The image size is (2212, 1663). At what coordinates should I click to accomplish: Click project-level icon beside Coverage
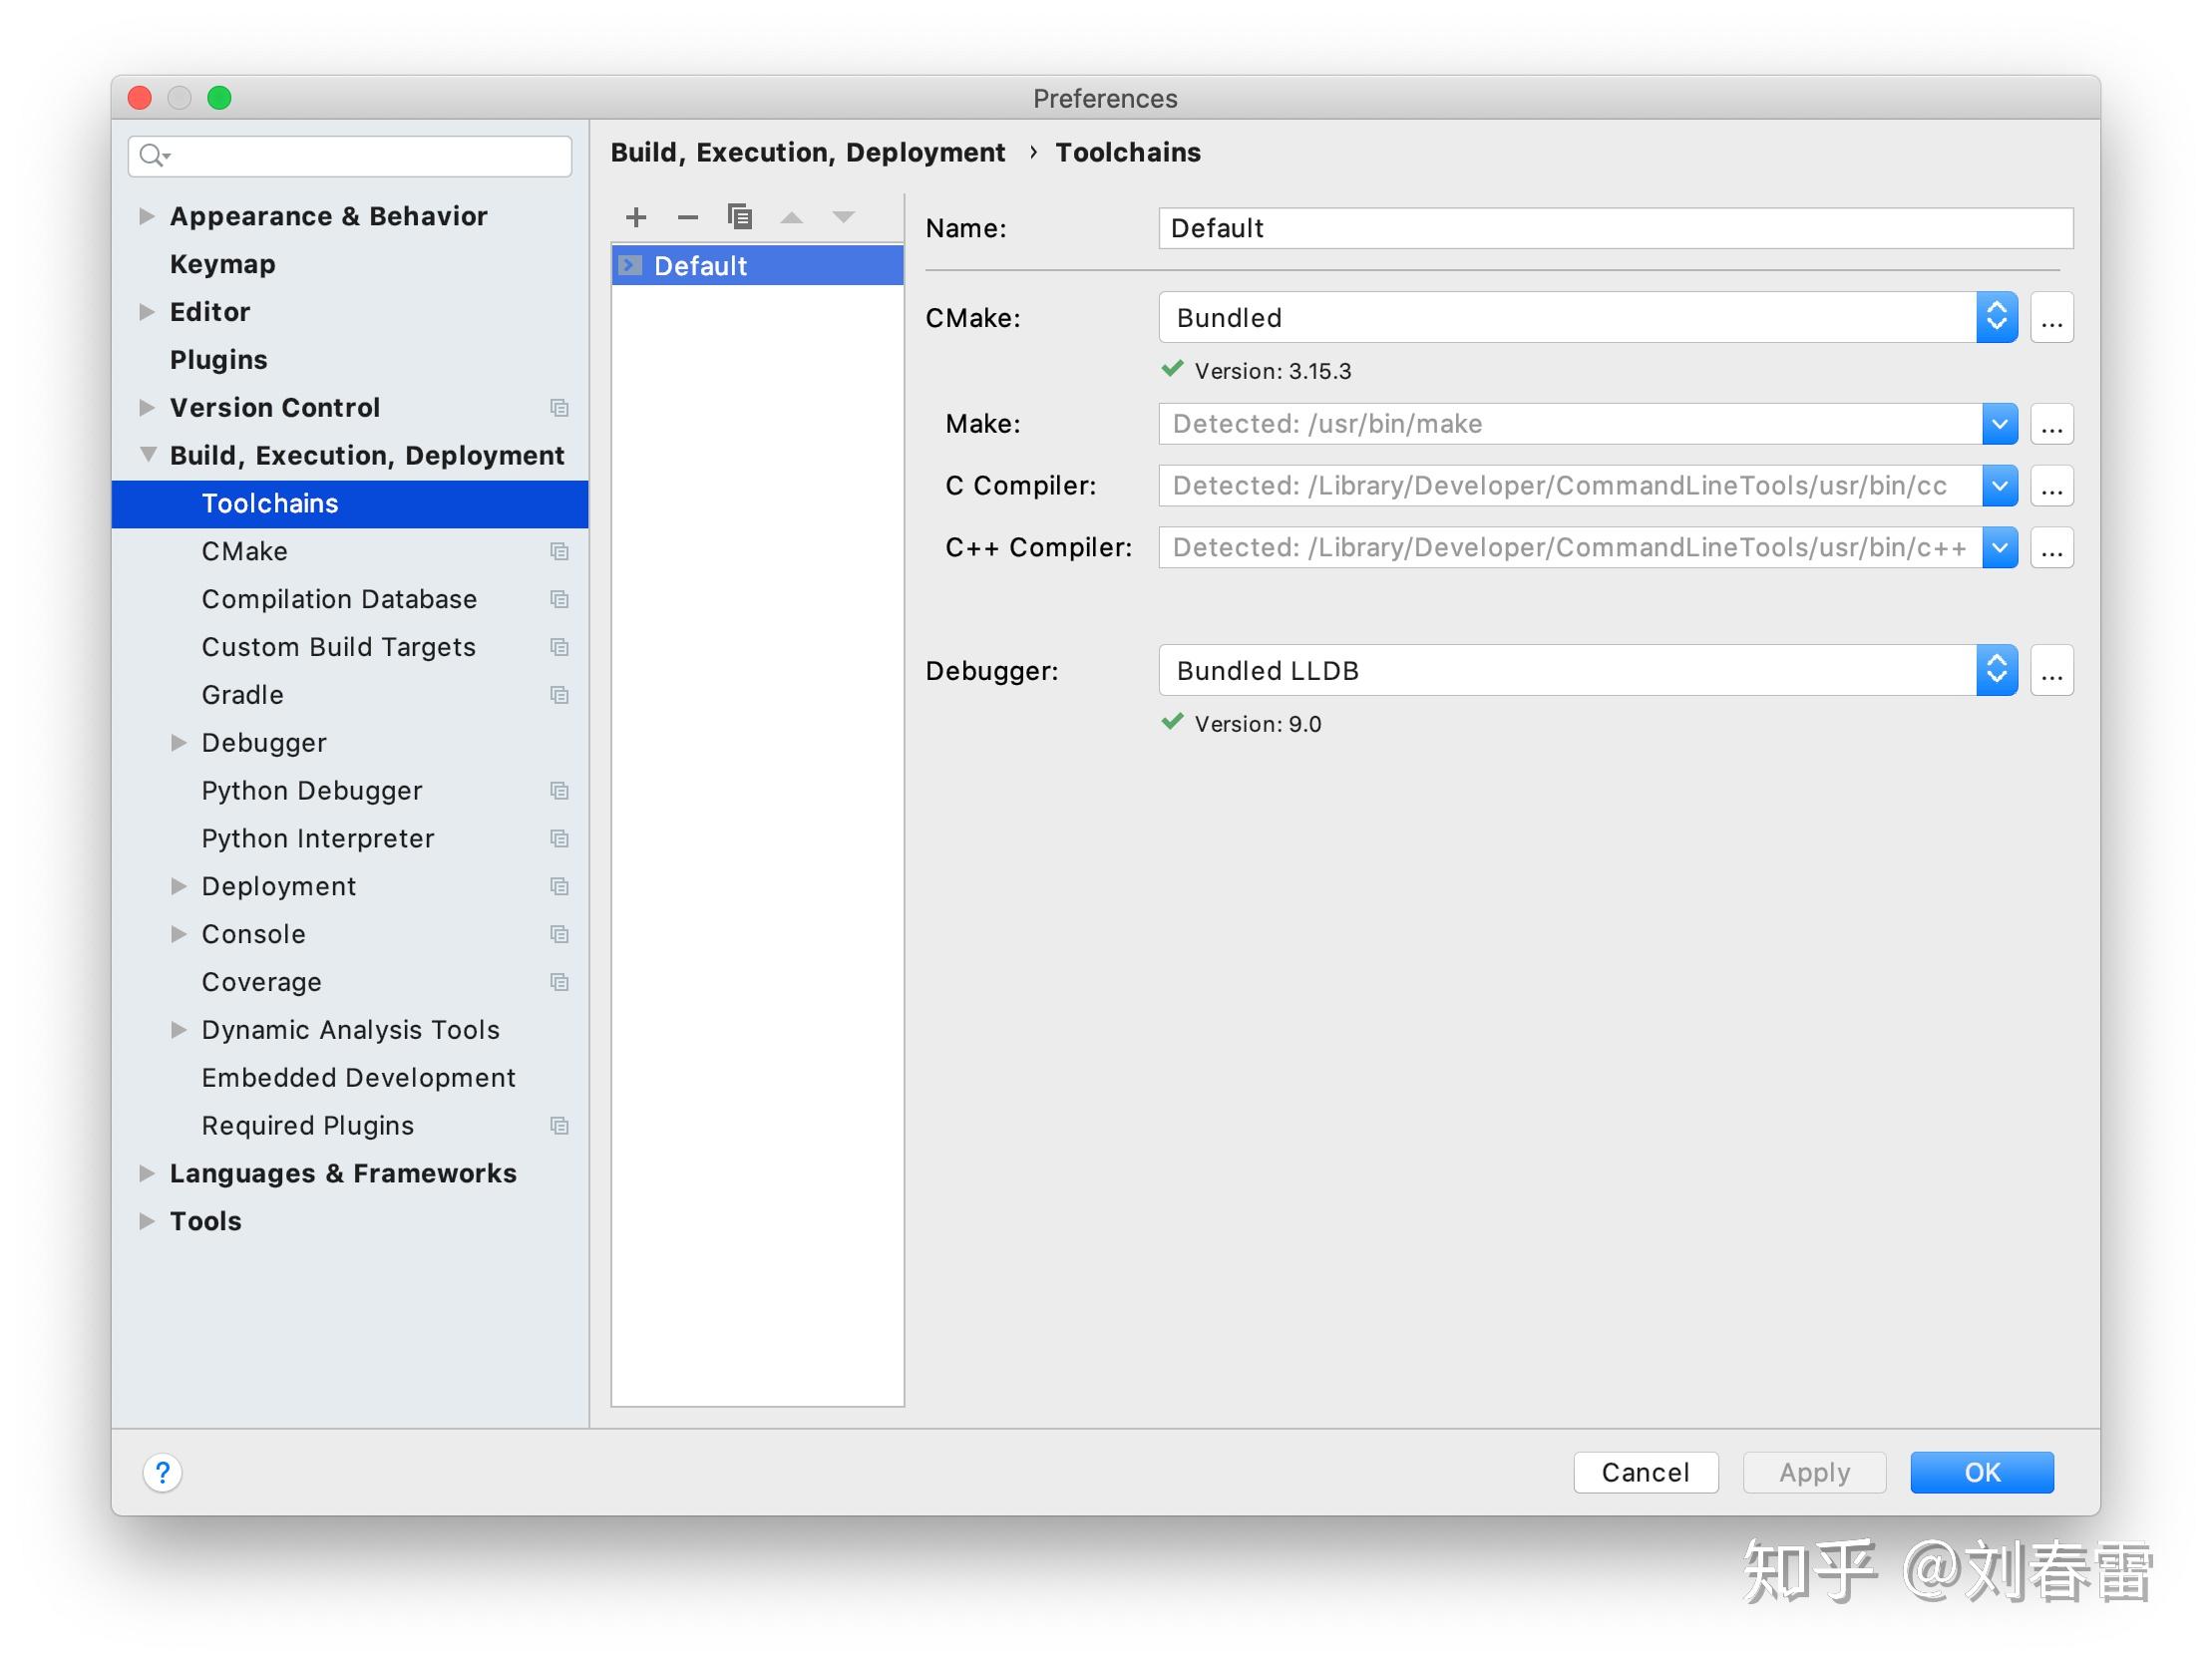[559, 983]
